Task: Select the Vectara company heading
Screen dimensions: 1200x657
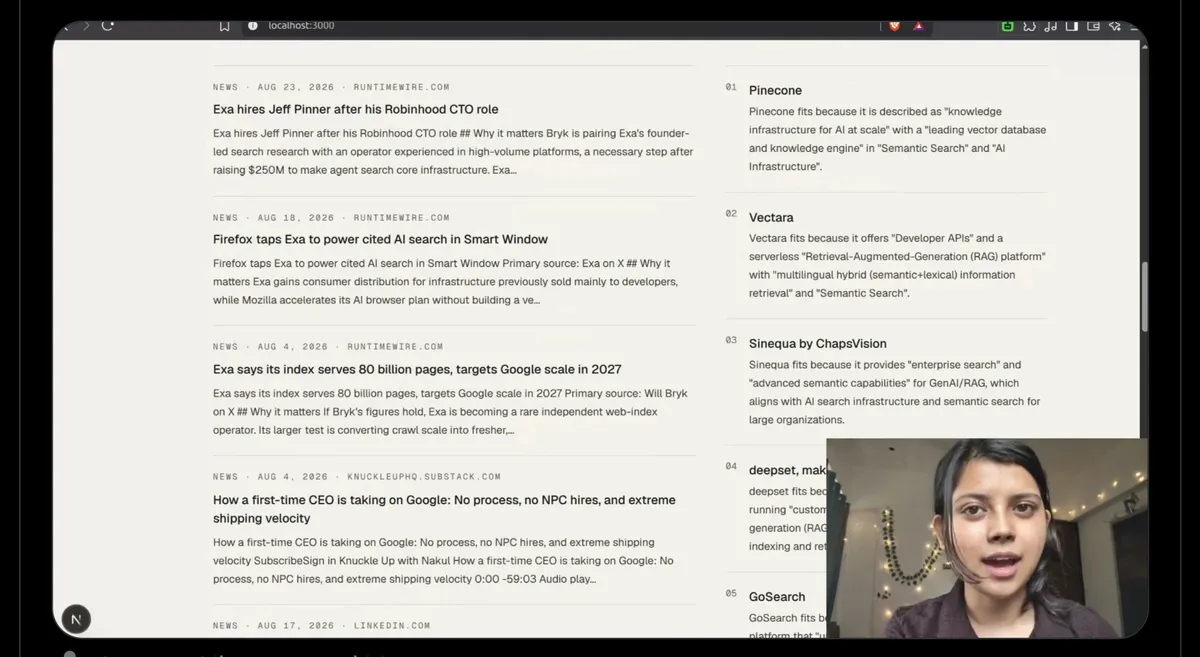Action: click(771, 217)
